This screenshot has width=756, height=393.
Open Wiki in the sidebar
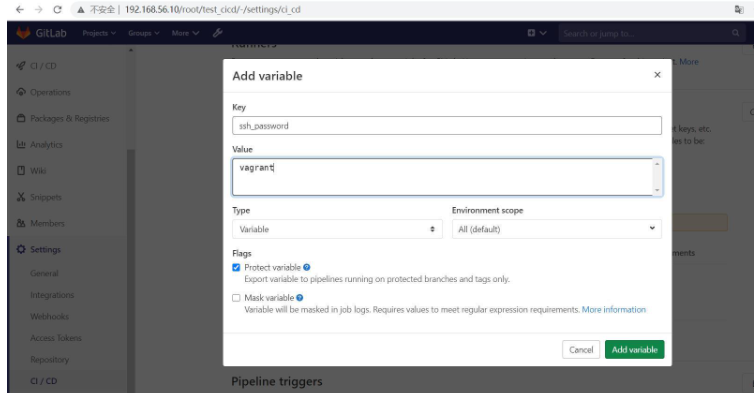point(38,171)
